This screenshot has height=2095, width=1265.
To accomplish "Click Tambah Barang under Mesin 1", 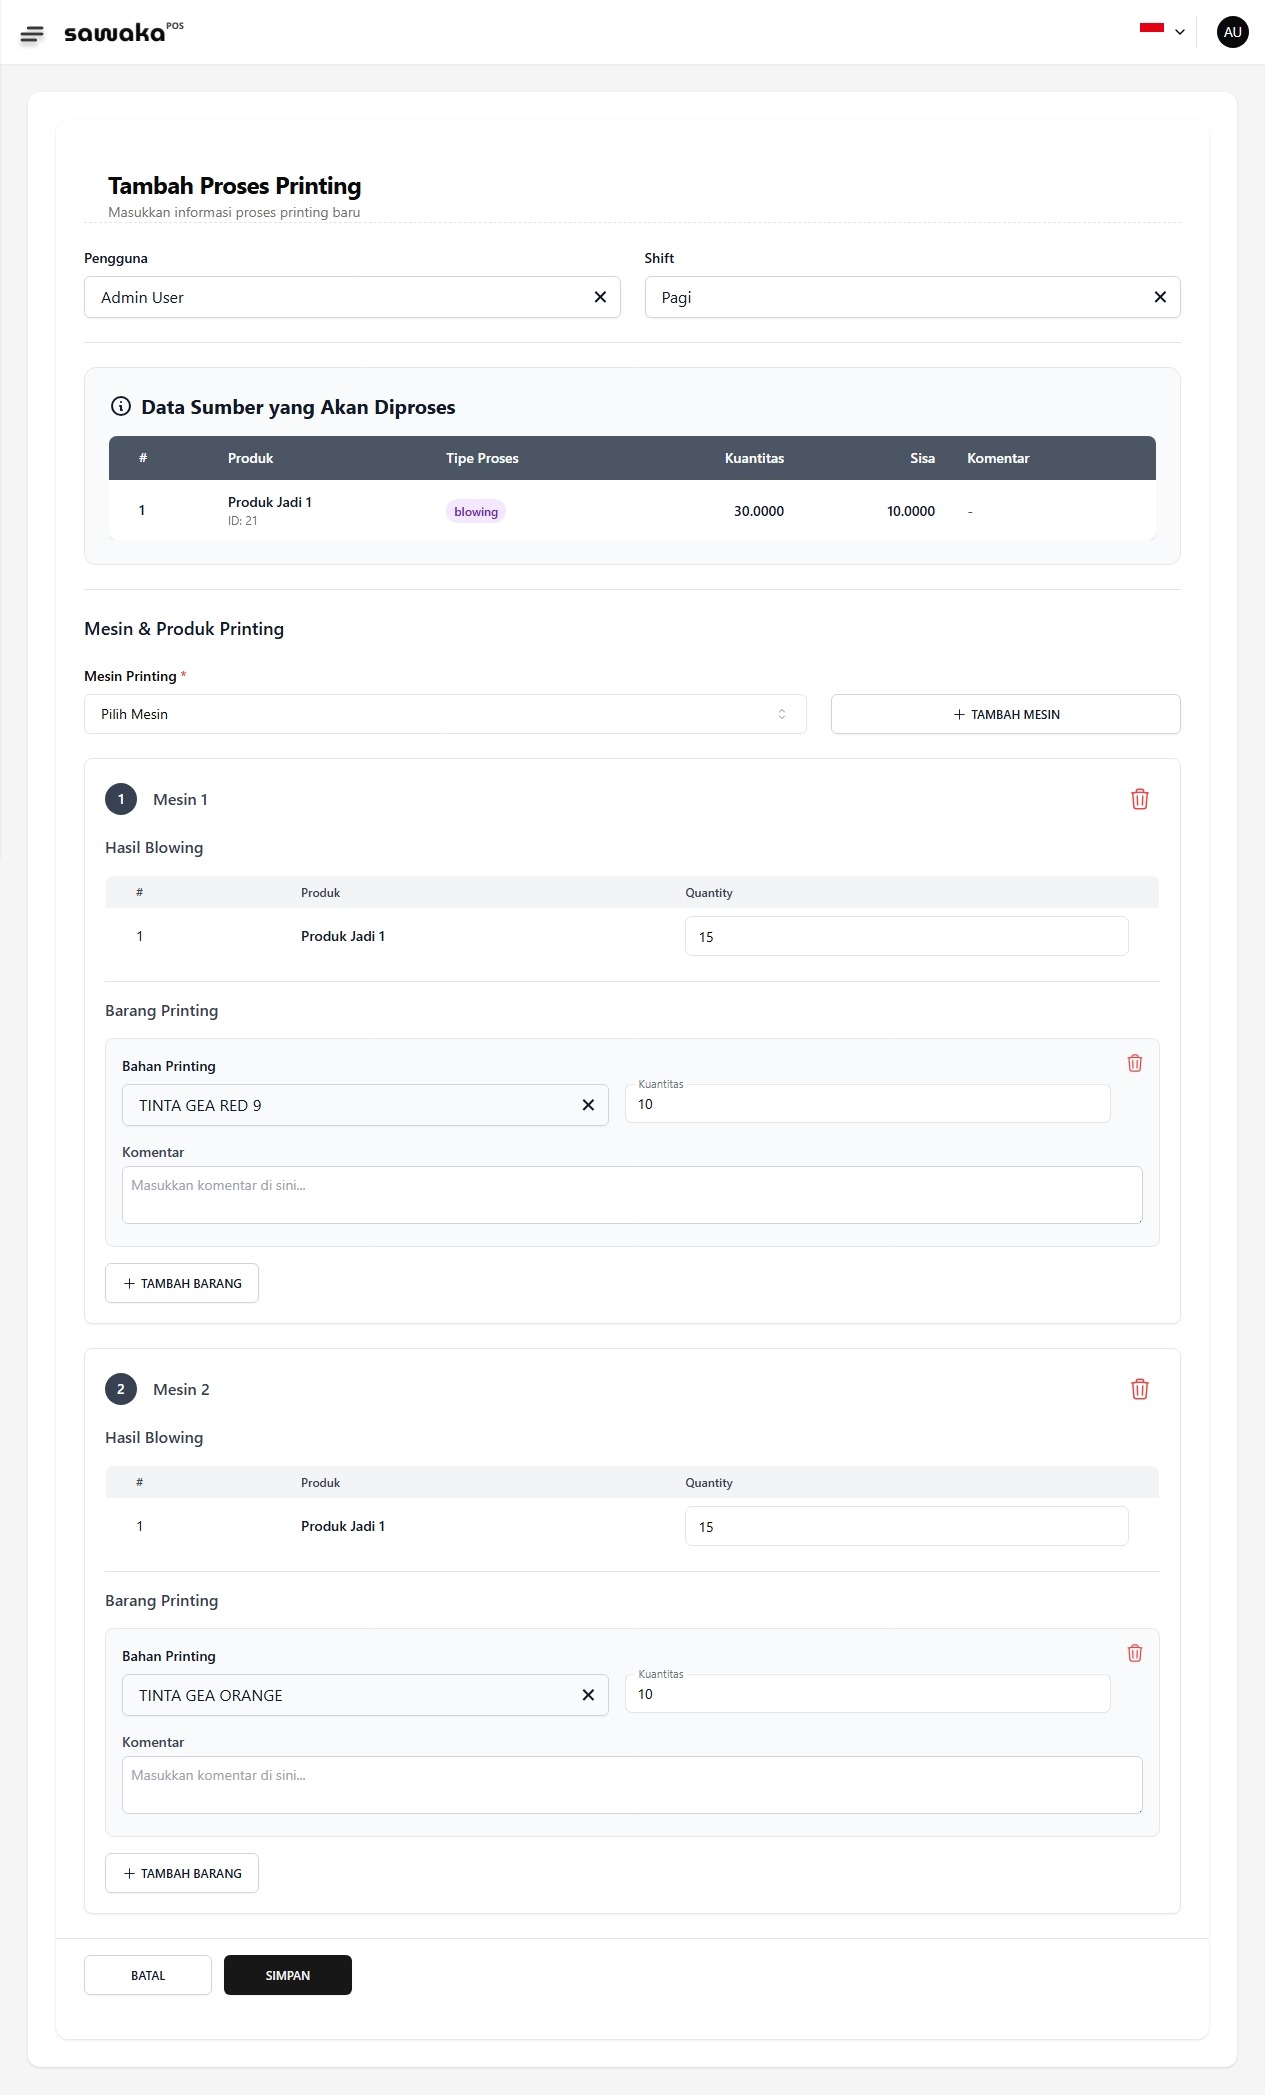I will pyautogui.click(x=182, y=1283).
